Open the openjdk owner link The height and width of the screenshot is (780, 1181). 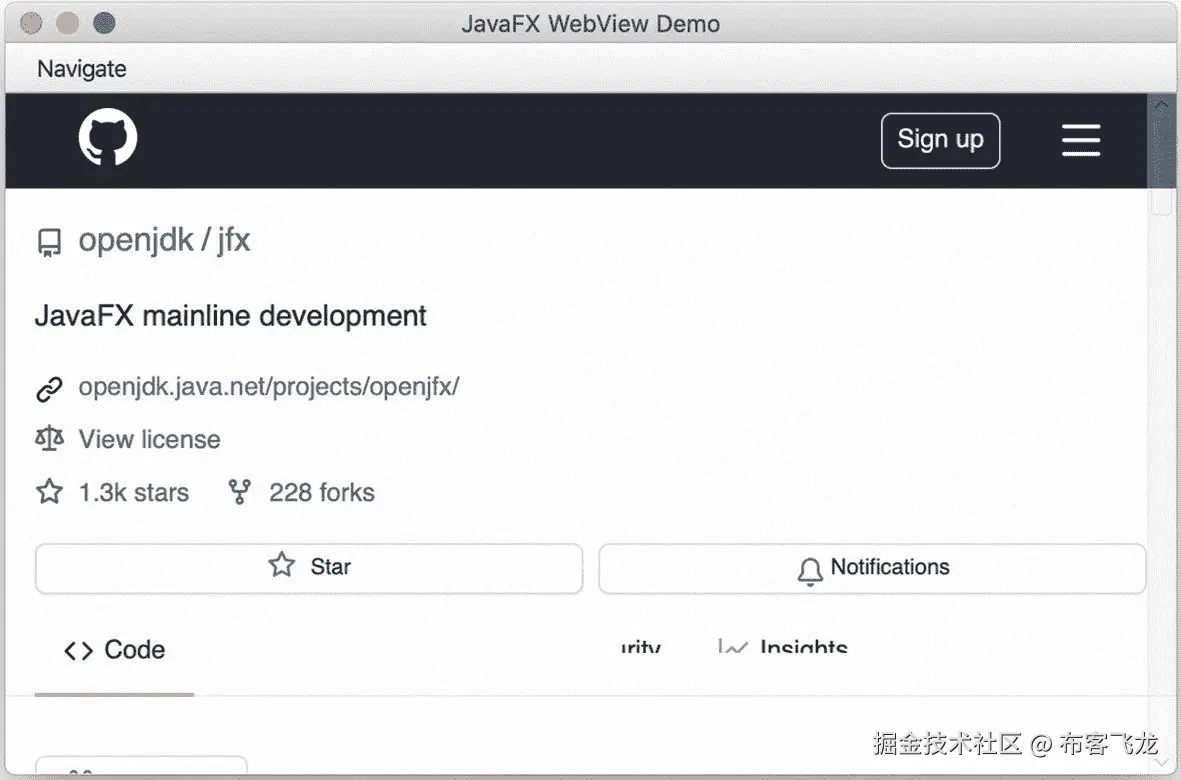[136, 240]
